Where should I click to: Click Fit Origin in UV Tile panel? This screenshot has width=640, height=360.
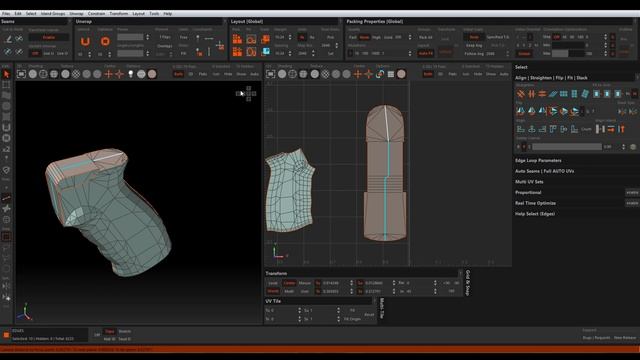coord(352,319)
